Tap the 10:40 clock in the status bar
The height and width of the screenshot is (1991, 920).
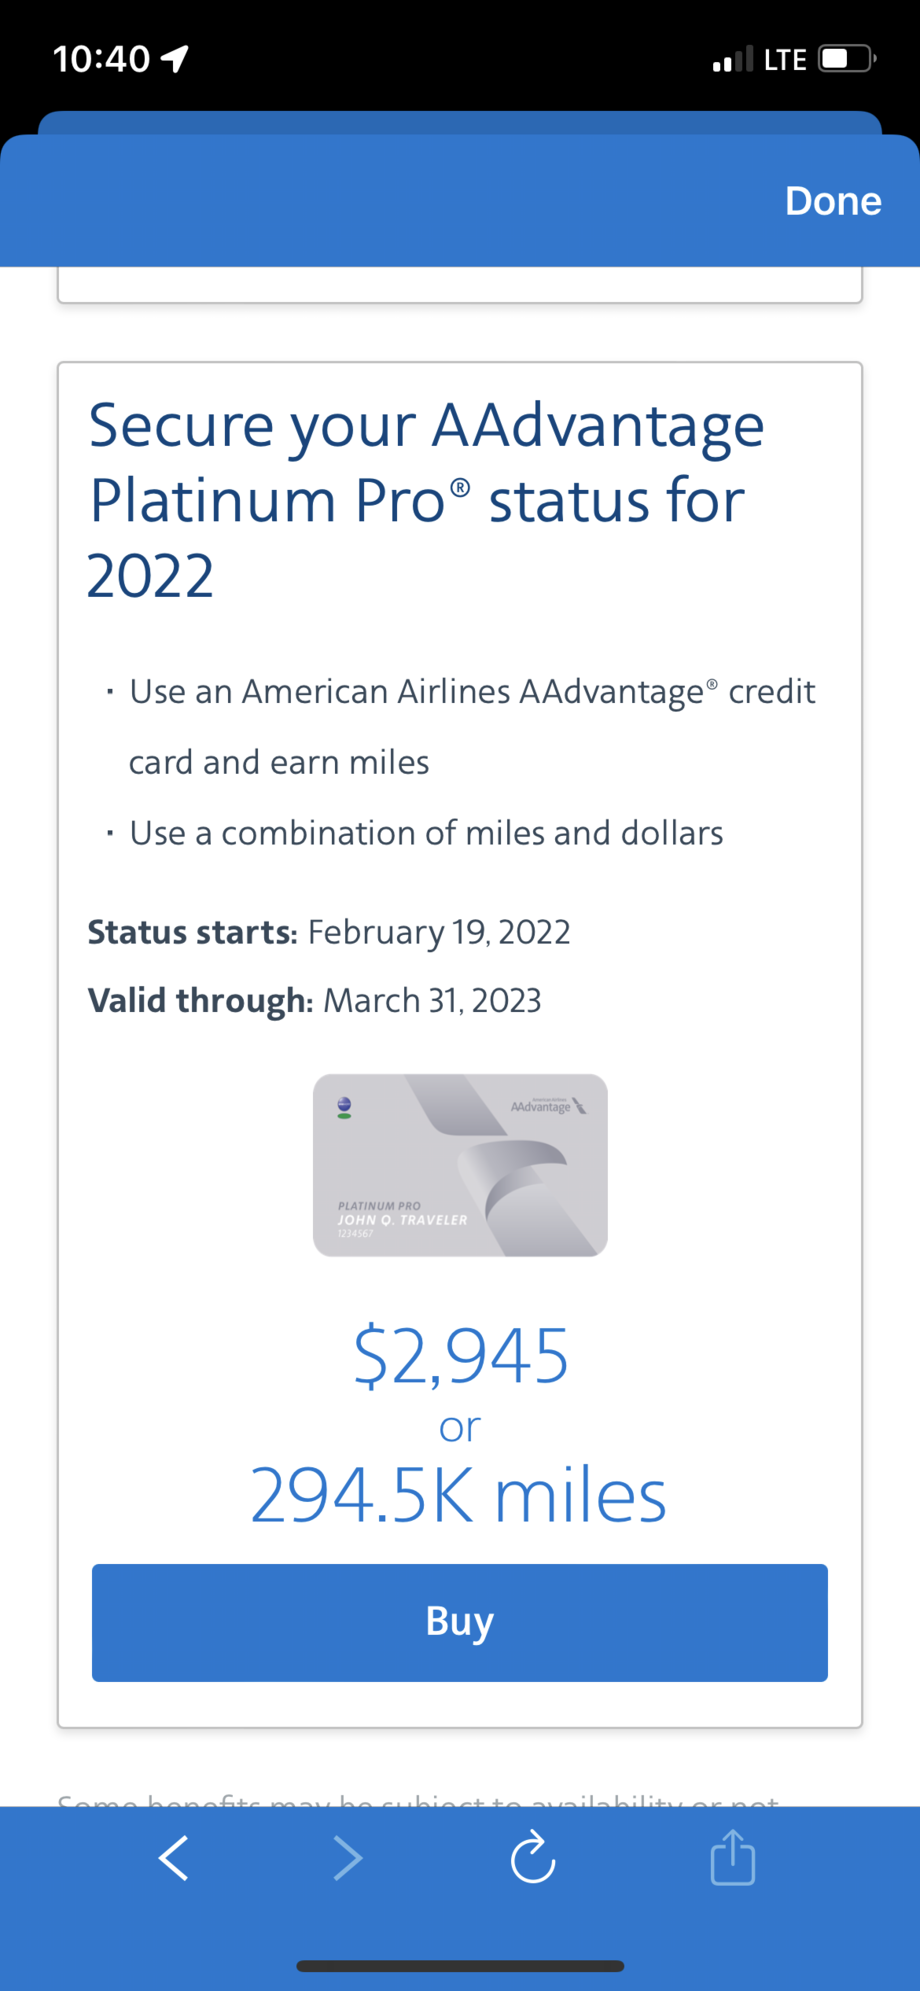click(x=101, y=59)
